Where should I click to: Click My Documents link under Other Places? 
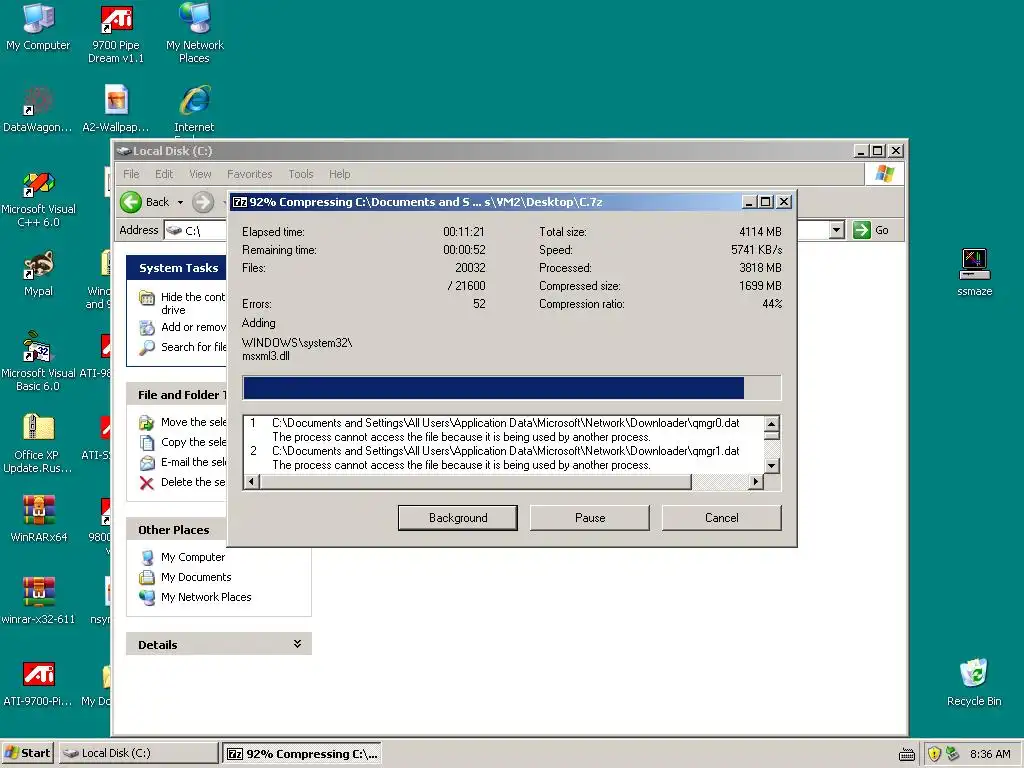196,577
